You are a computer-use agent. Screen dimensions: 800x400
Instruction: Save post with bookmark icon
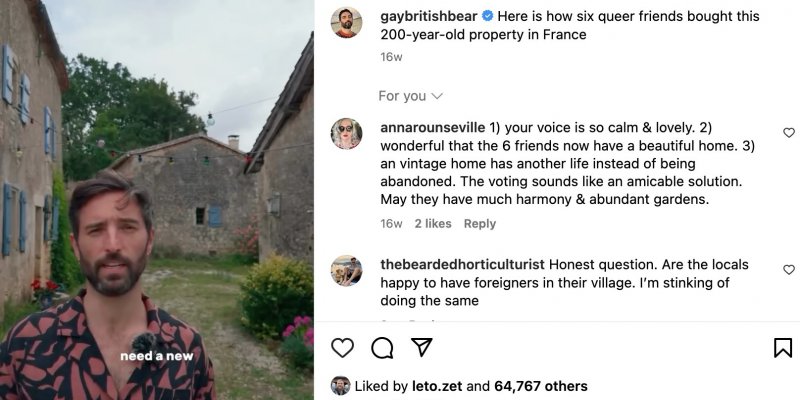[x=783, y=348]
